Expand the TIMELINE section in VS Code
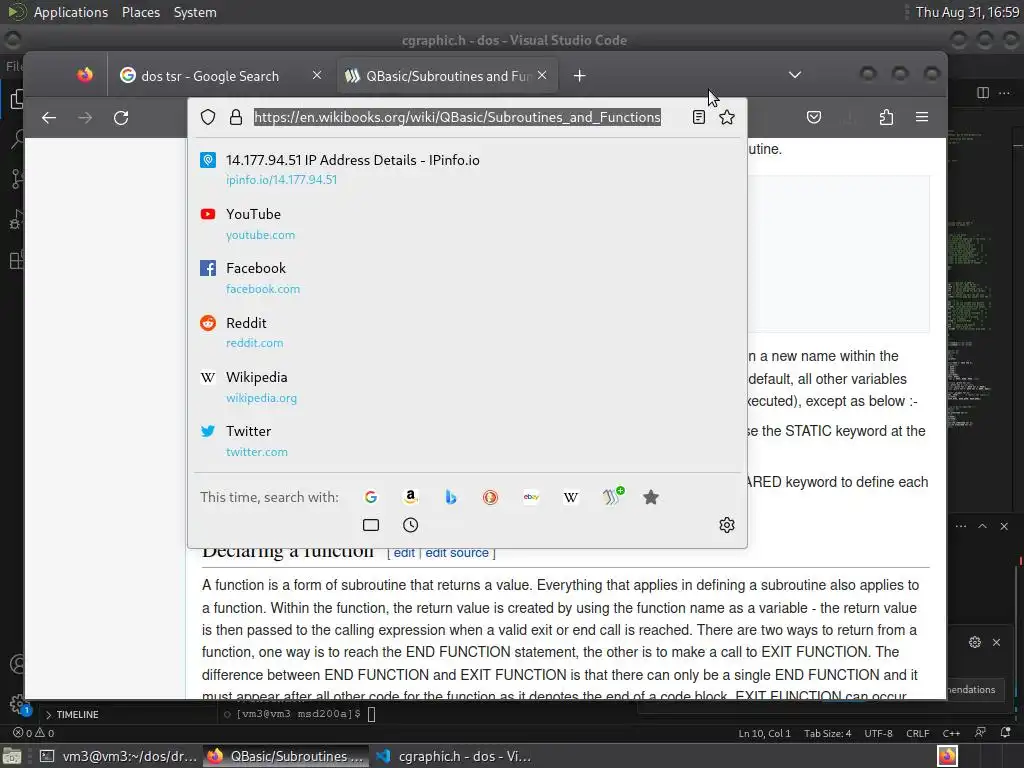 (x=71, y=714)
